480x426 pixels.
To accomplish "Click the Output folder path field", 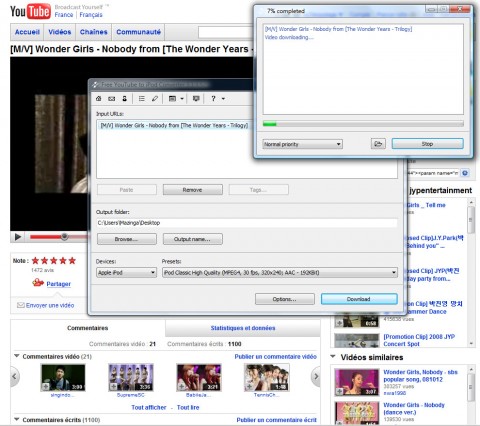I will click(247, 223).
